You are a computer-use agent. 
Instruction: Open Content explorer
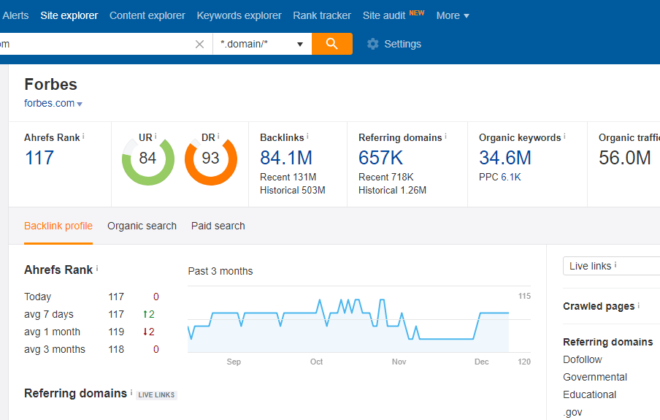pos(147,16)
